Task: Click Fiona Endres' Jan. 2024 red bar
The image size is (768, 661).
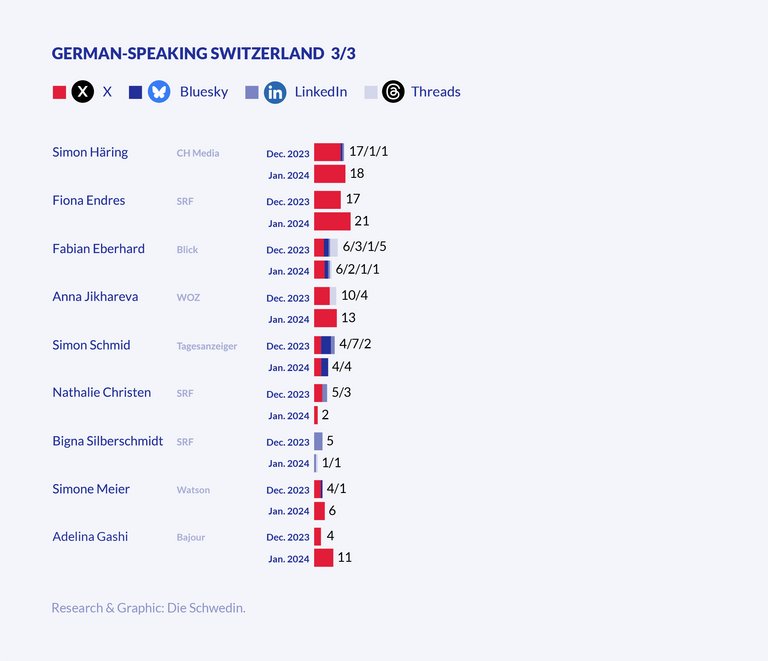Action: click(x=332, y=222)
